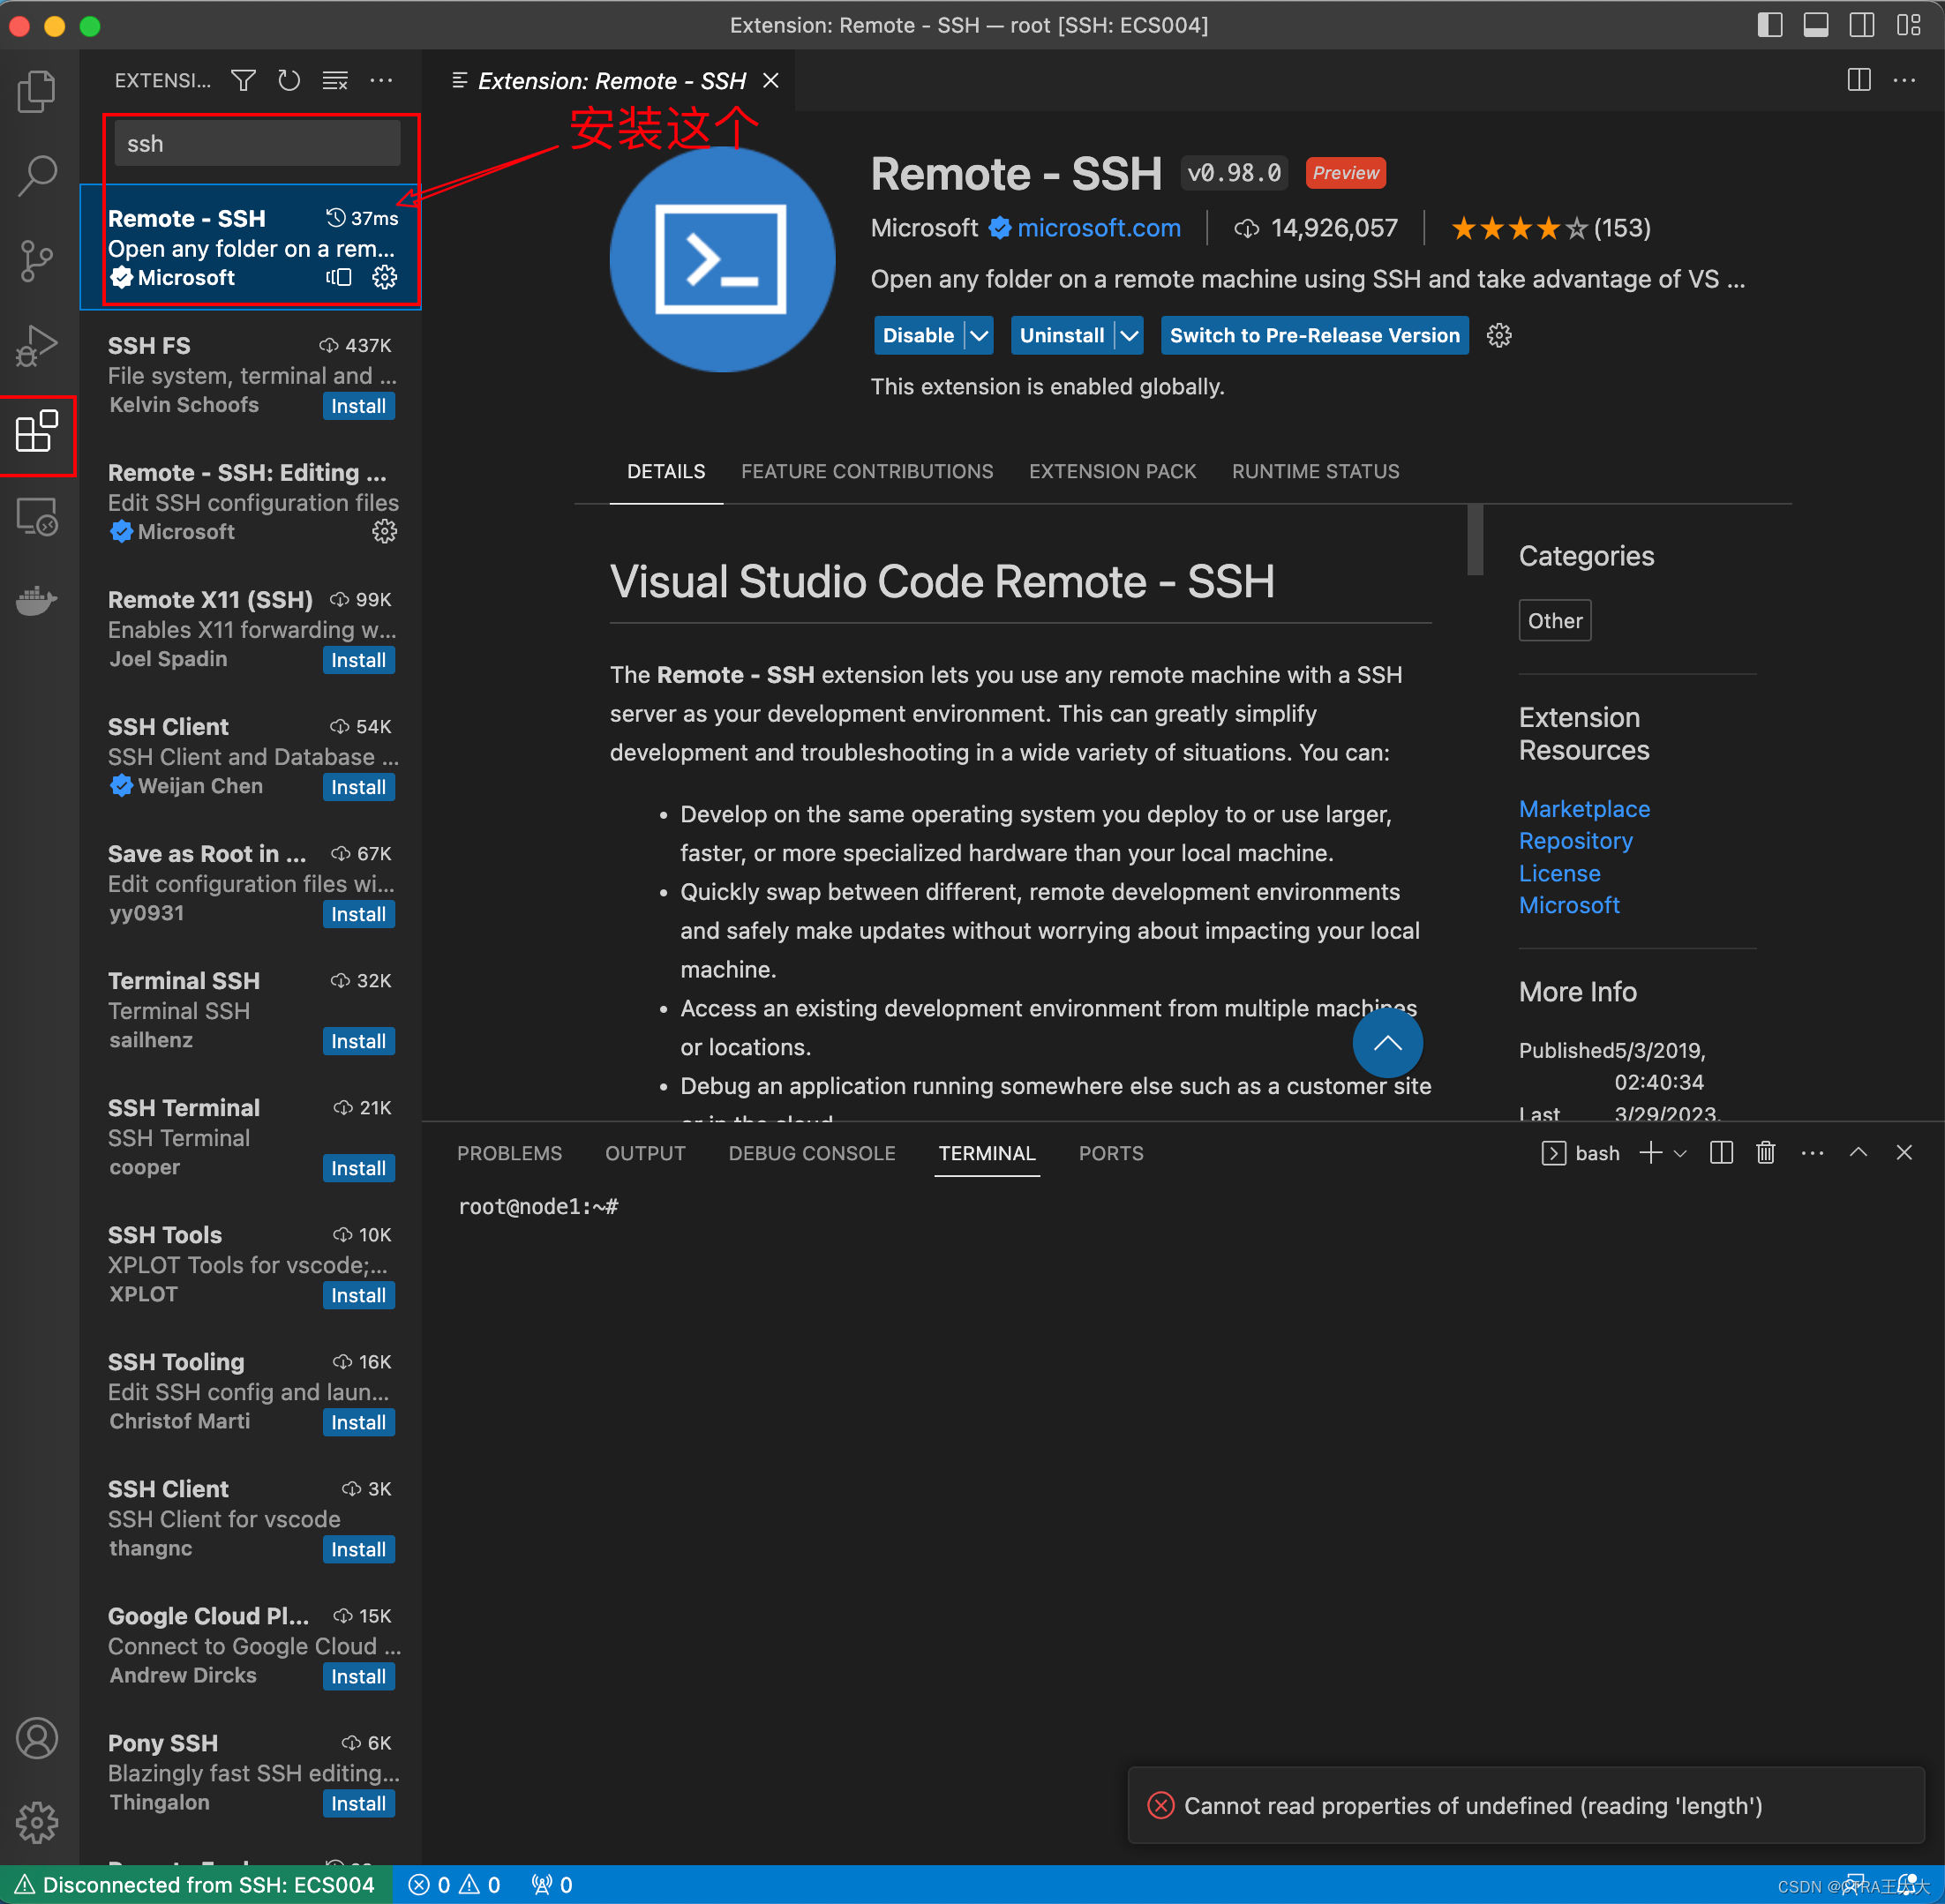Split the editor right
Image resolution: width=1945 pixels, height=1904 pixels.
[1859, 80]
